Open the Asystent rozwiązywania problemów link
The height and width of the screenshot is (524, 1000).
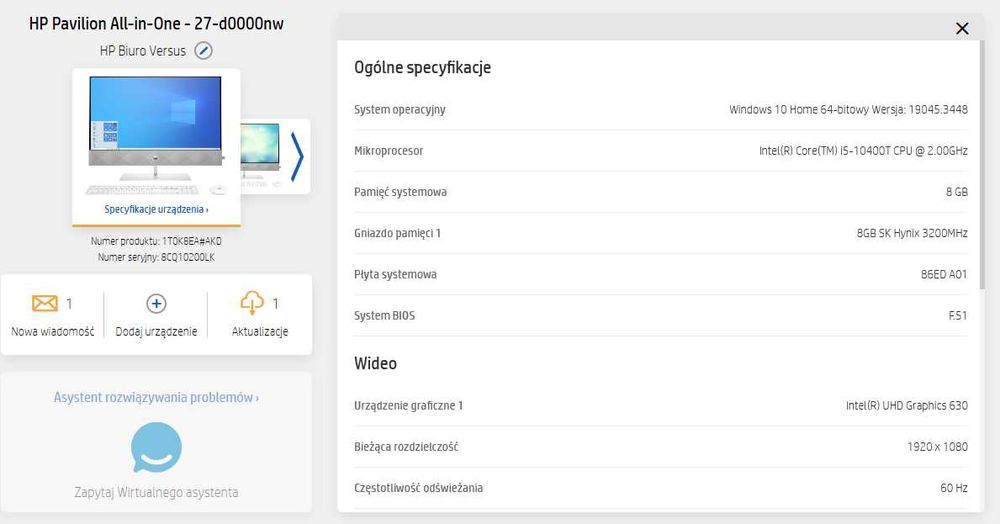tap(156, 397)
